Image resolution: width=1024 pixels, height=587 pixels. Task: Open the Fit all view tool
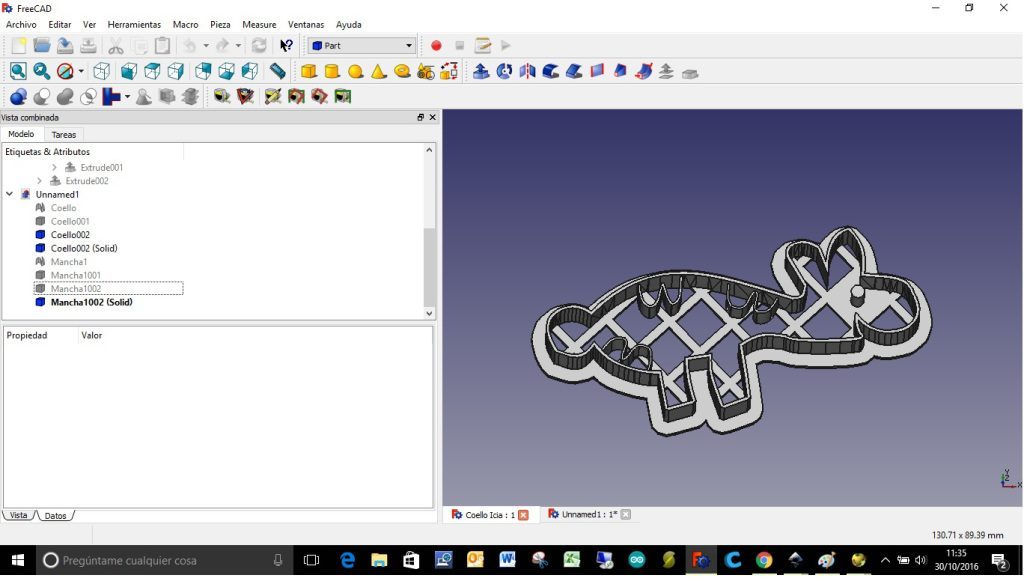point(16,70)
